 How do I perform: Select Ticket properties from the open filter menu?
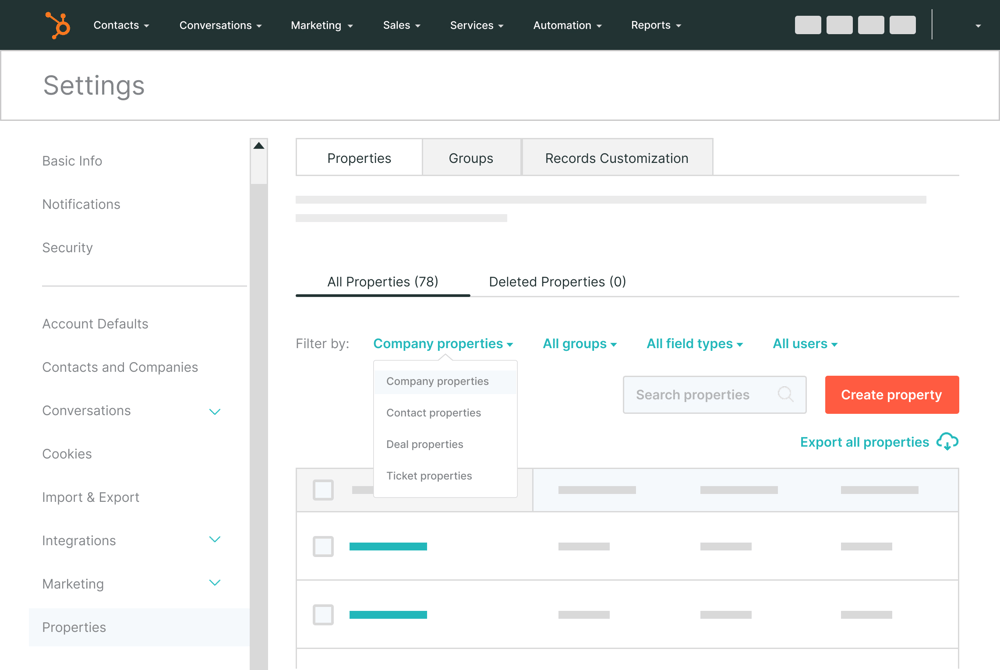click(428, 475)
